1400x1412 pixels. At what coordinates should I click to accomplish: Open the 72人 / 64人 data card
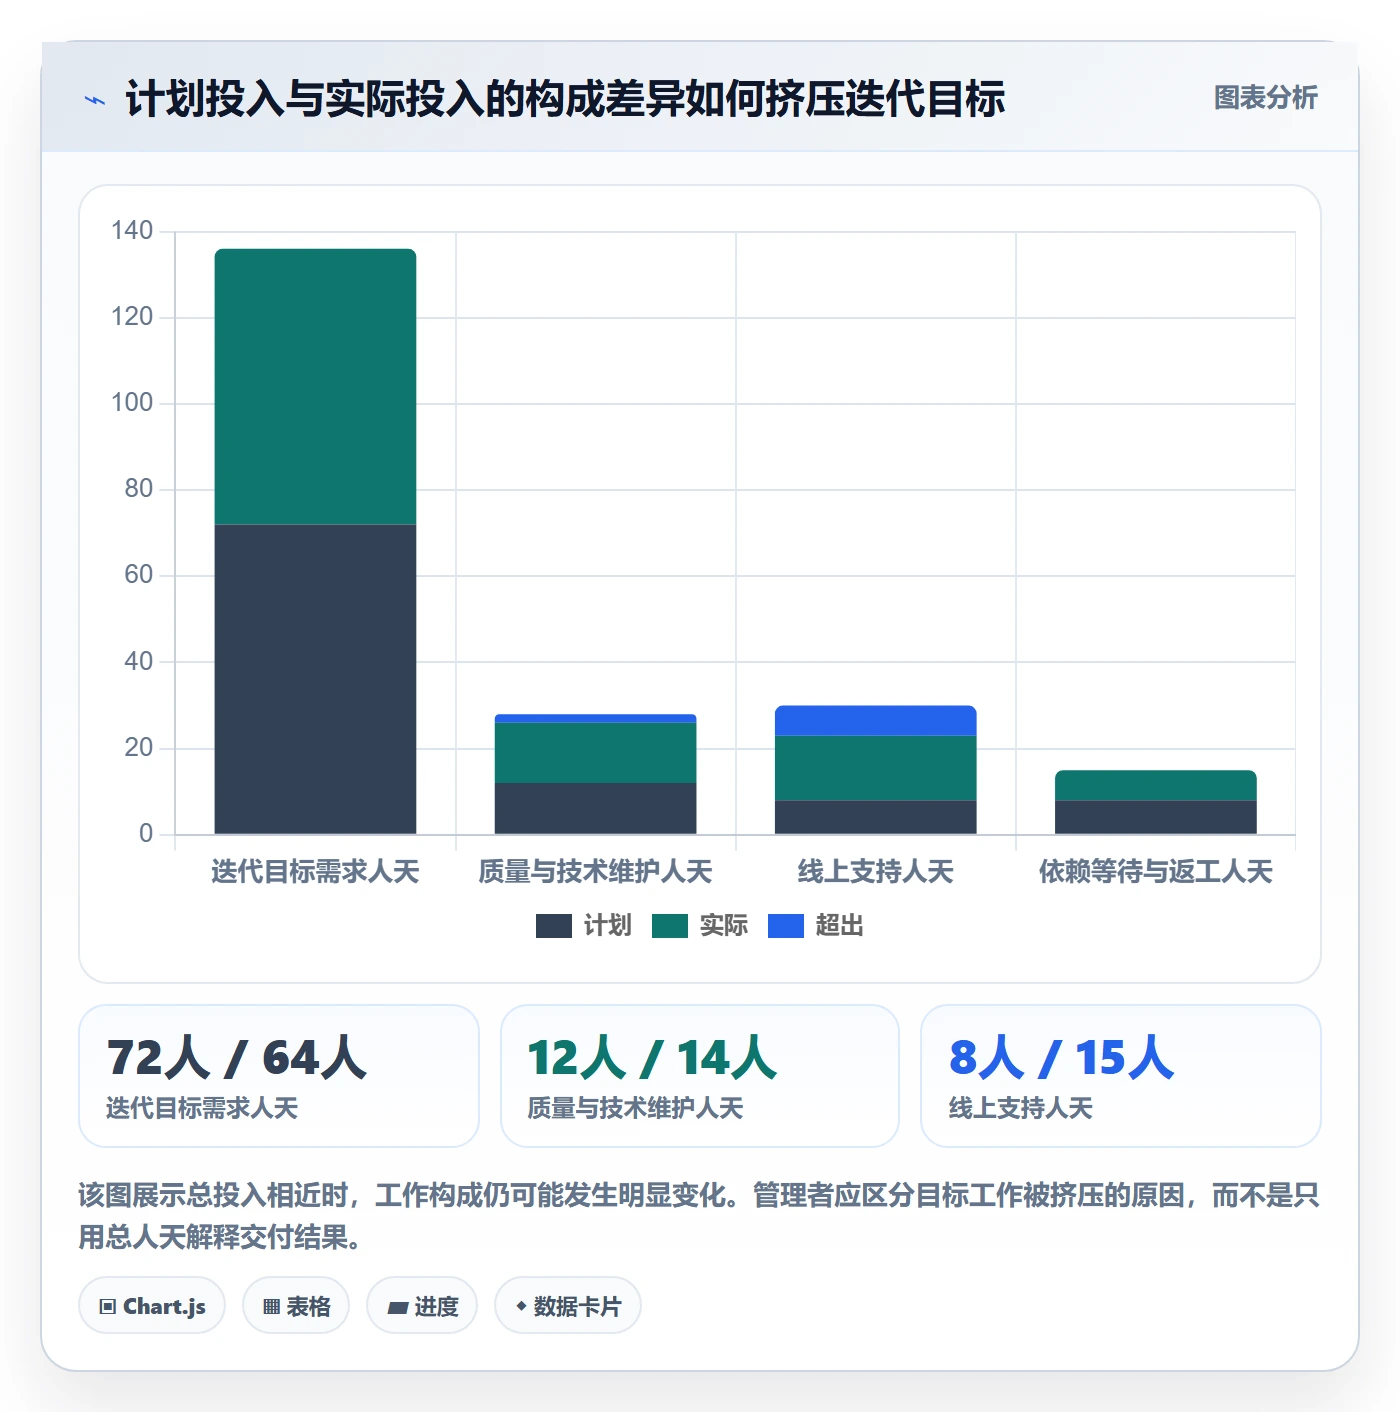(x=279, y=1076)
